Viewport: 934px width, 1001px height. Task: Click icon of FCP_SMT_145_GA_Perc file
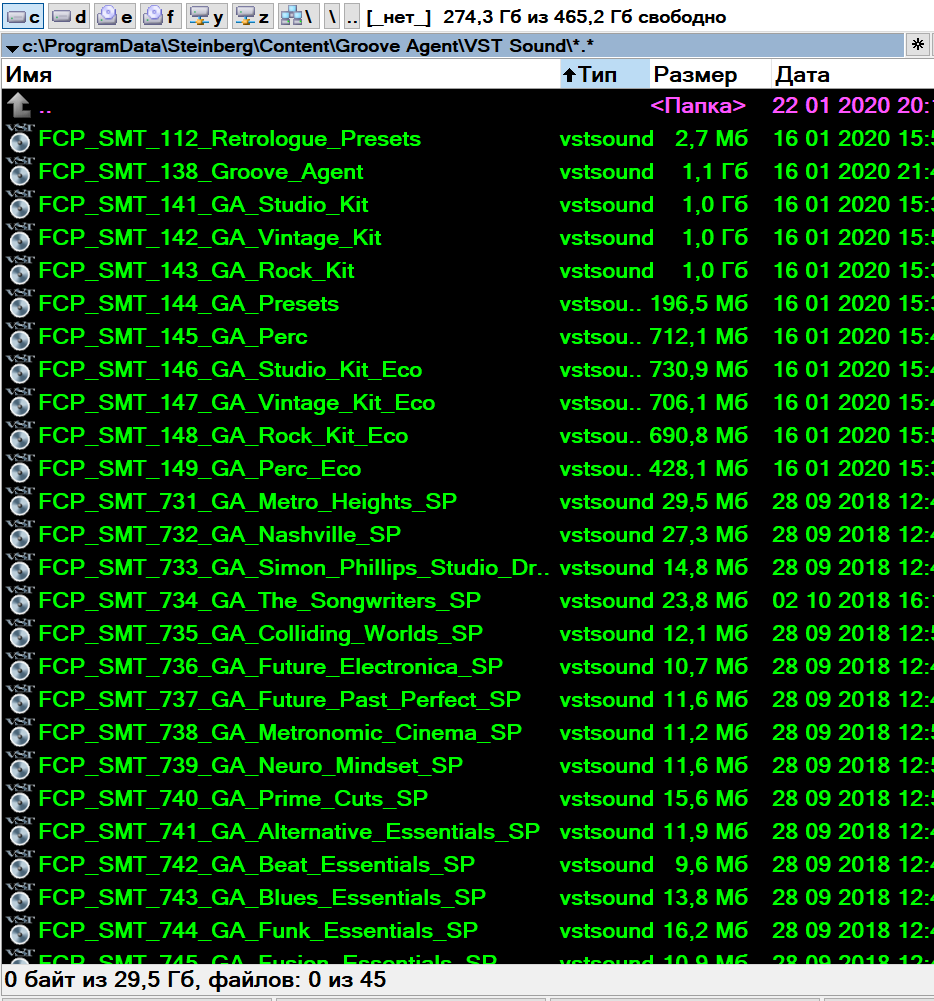click(x=19, y=336)
